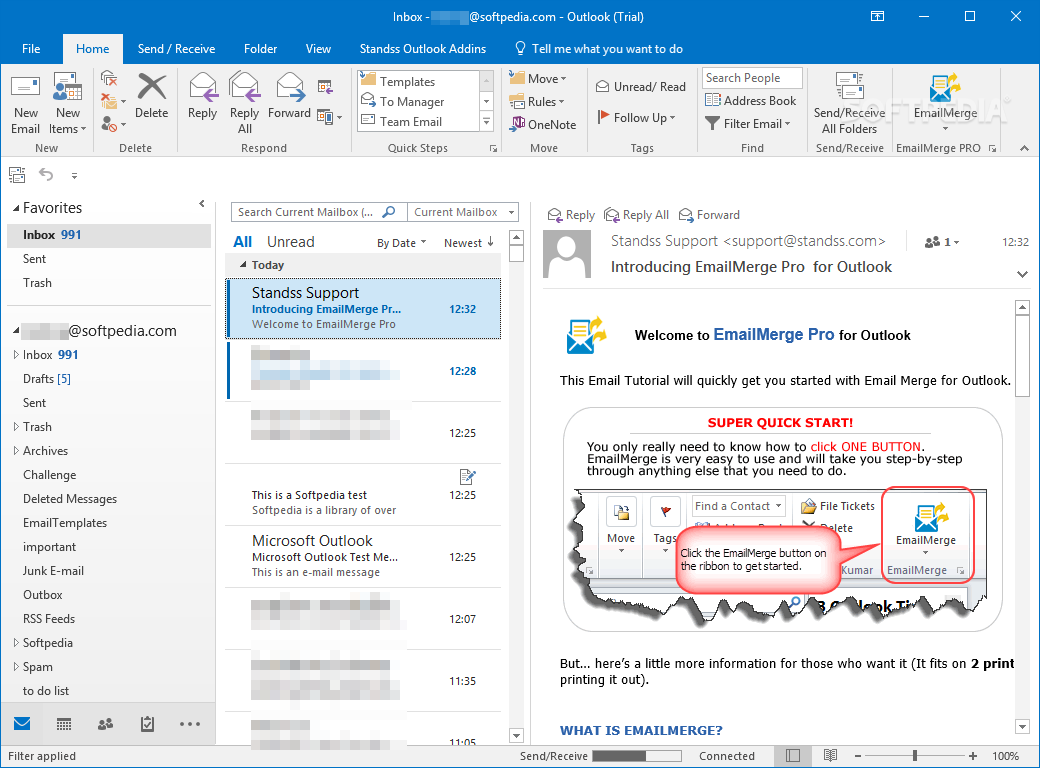1040x768 pixels.
Task: Open the Microsoft Outlook test message
Action: (363, 556)
